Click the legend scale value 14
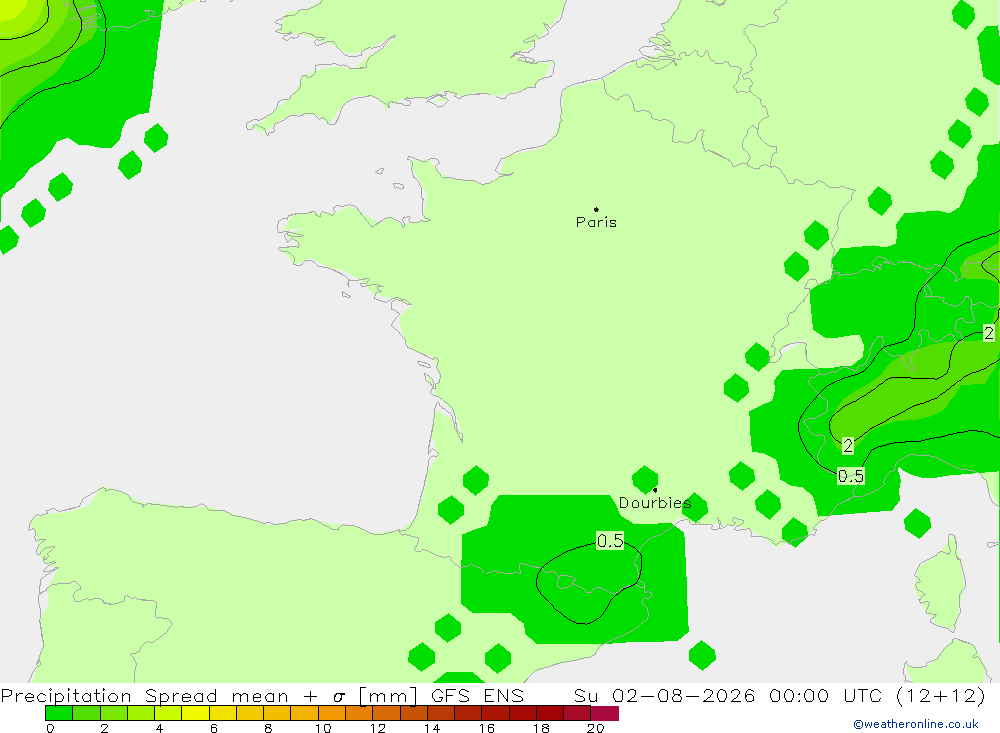1000x733 pixels. point(432,728)
